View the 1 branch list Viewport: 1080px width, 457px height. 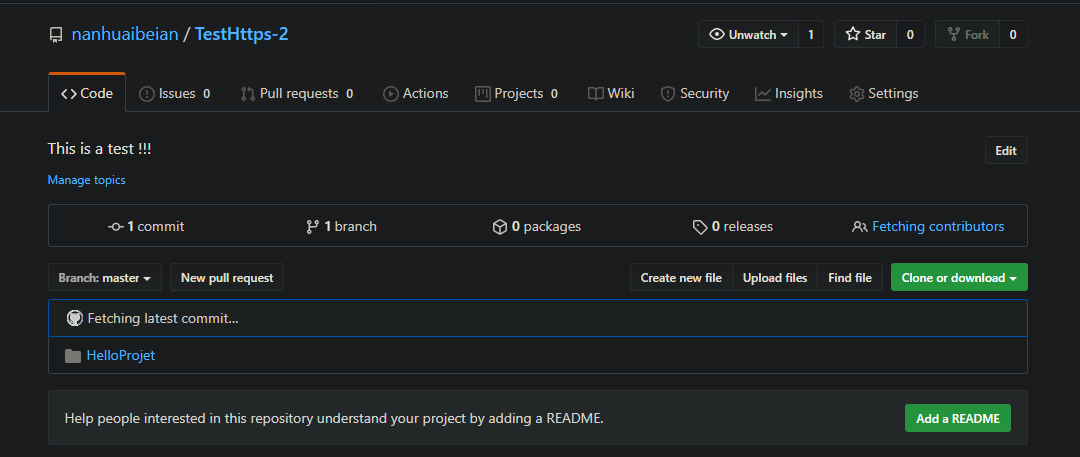coord(342,226)
